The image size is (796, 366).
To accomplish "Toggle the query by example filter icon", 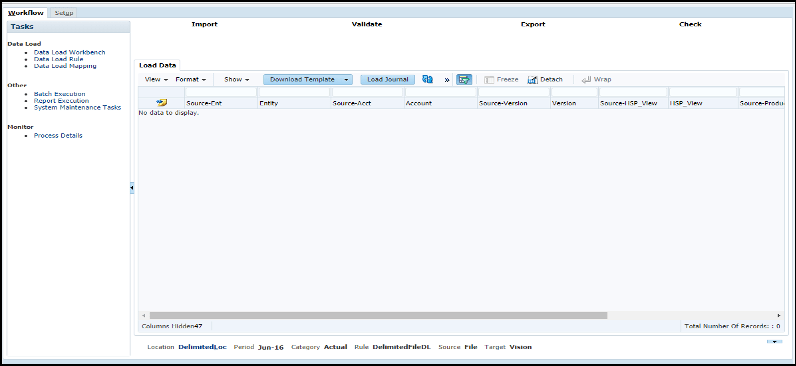I will click(x=464, y=80).
